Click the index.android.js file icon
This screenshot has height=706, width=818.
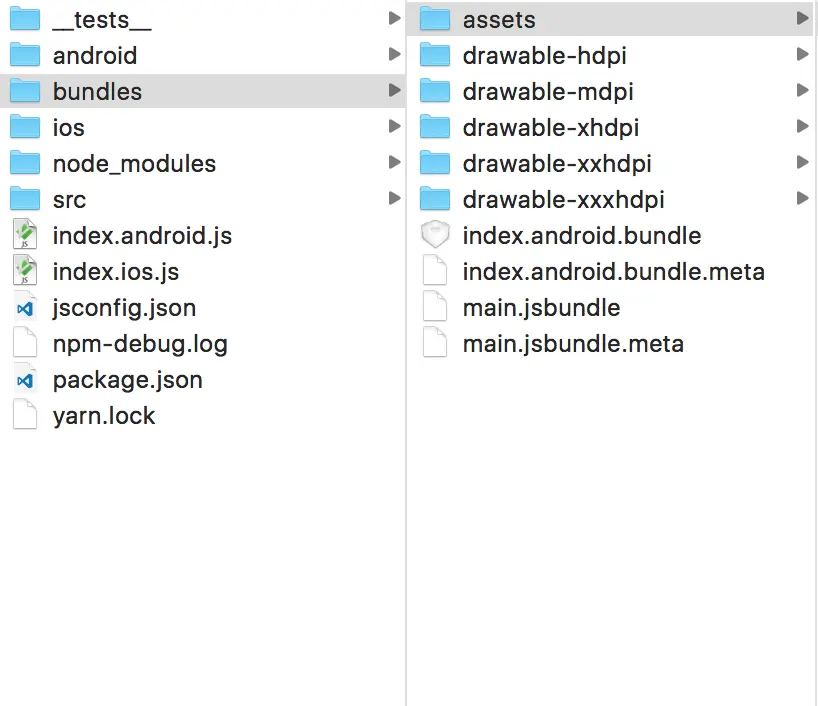tap(25, 235)
